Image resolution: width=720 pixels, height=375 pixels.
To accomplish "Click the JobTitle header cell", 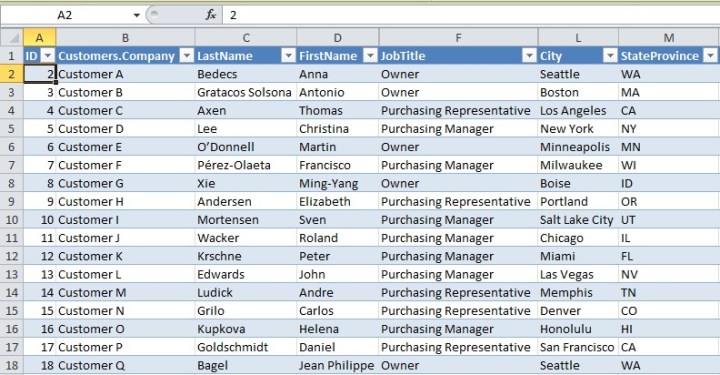I will 458,56.
